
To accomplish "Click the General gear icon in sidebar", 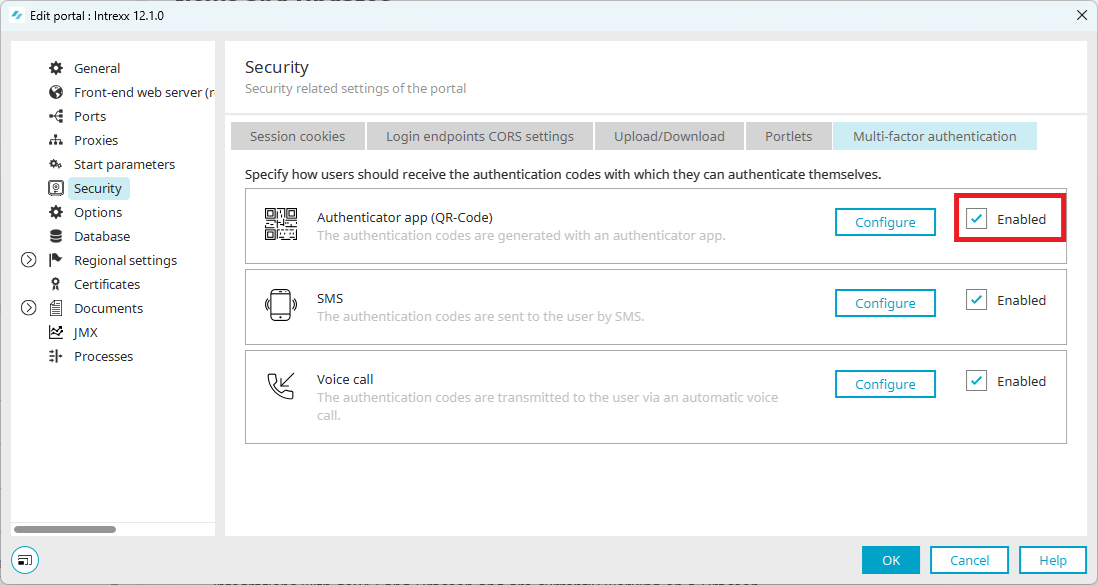I will [56, 68].
